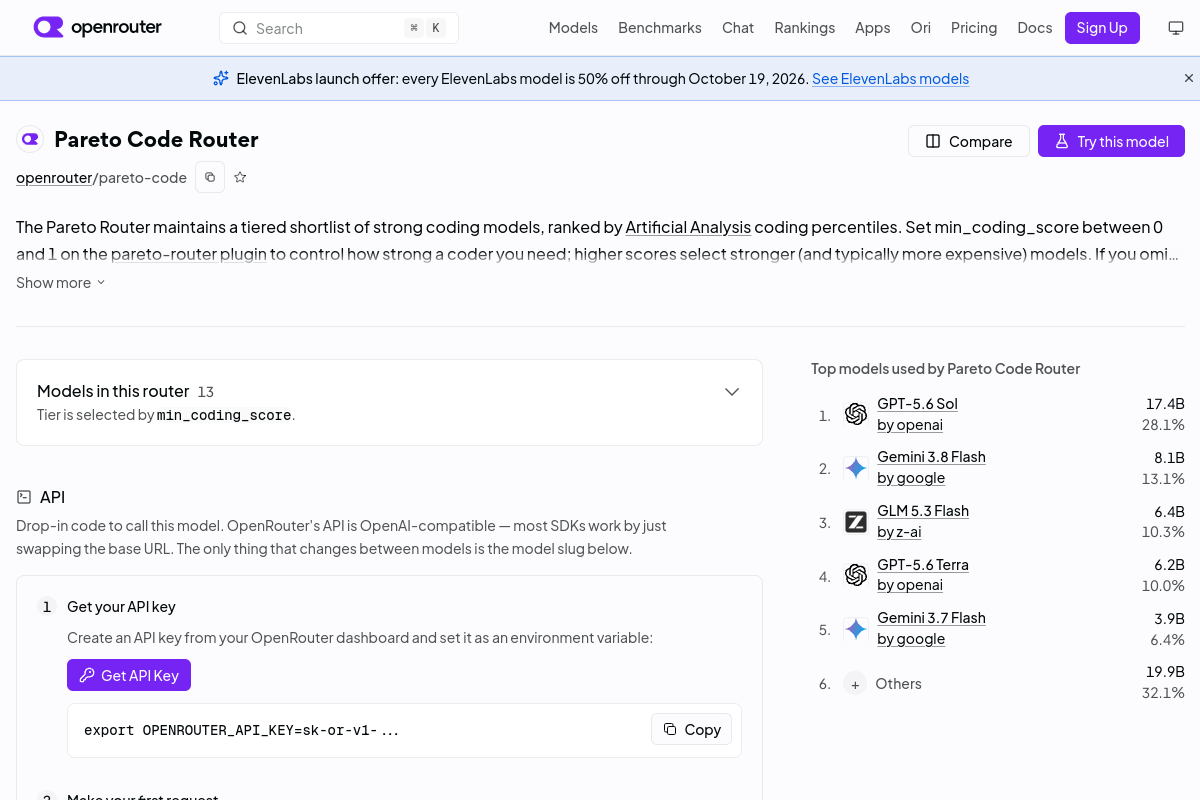Image resolution: width=1200 pixels, height=800 pixels.
Task: Open by openai link under GPT-5.6 Sol
Action: (x=910, y=424)
